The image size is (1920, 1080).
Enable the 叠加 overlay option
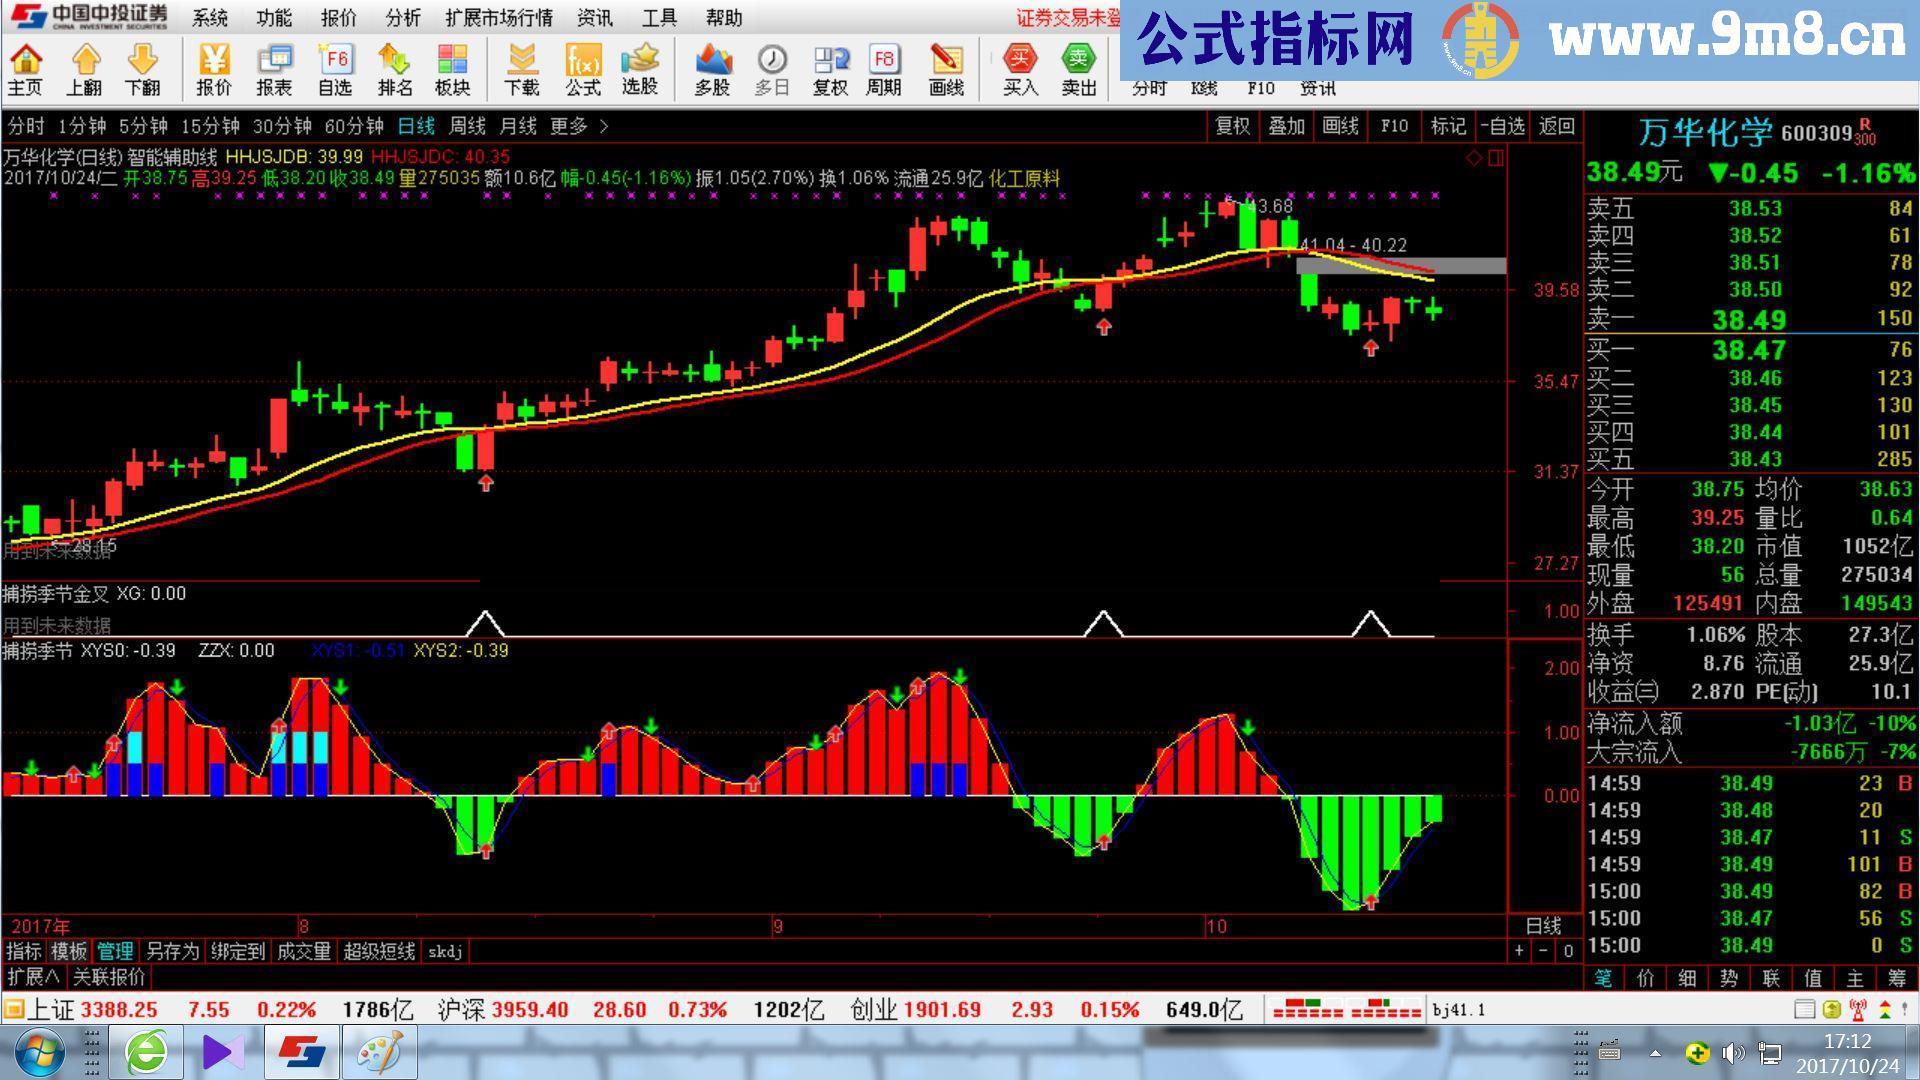pos(1287,127)
